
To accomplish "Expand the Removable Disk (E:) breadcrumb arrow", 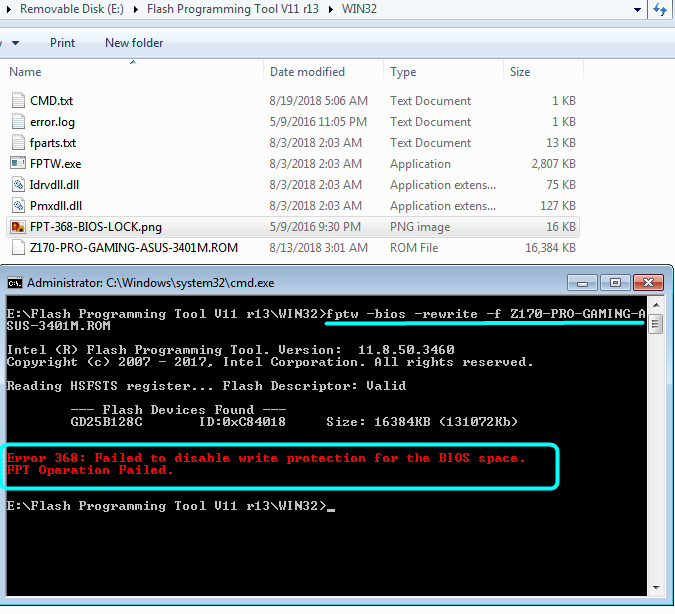I will (x=136, y=9).
